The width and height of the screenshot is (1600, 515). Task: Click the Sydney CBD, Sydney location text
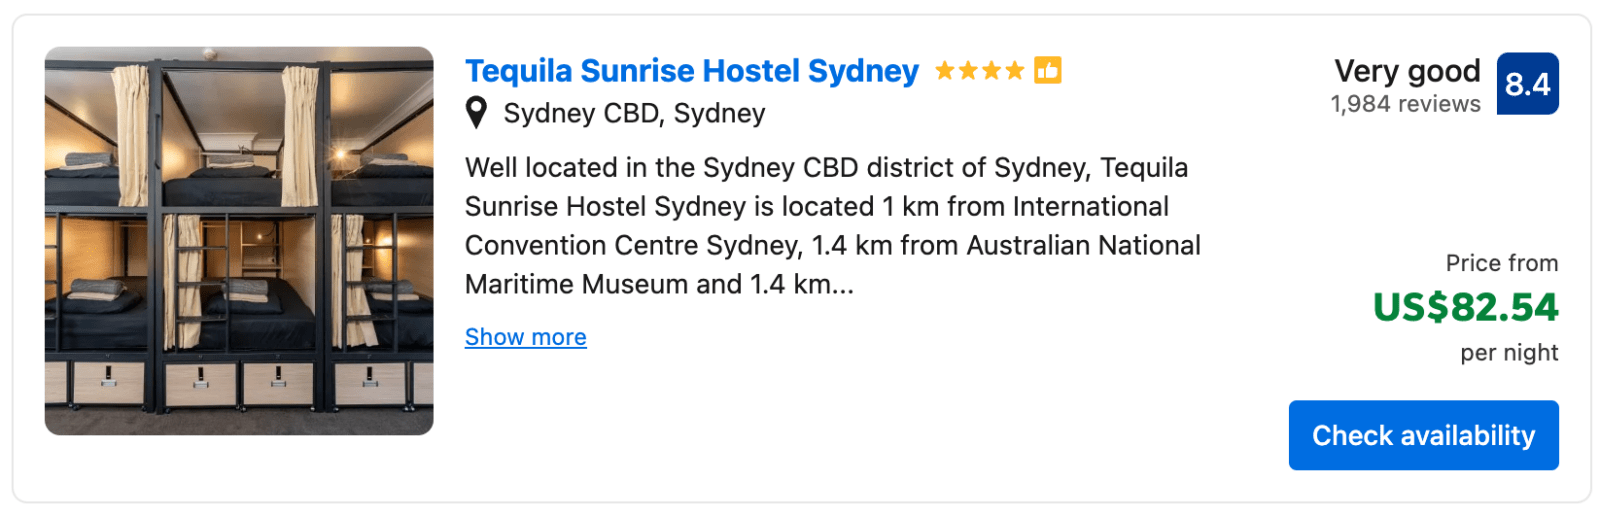(x=634, y=114)
